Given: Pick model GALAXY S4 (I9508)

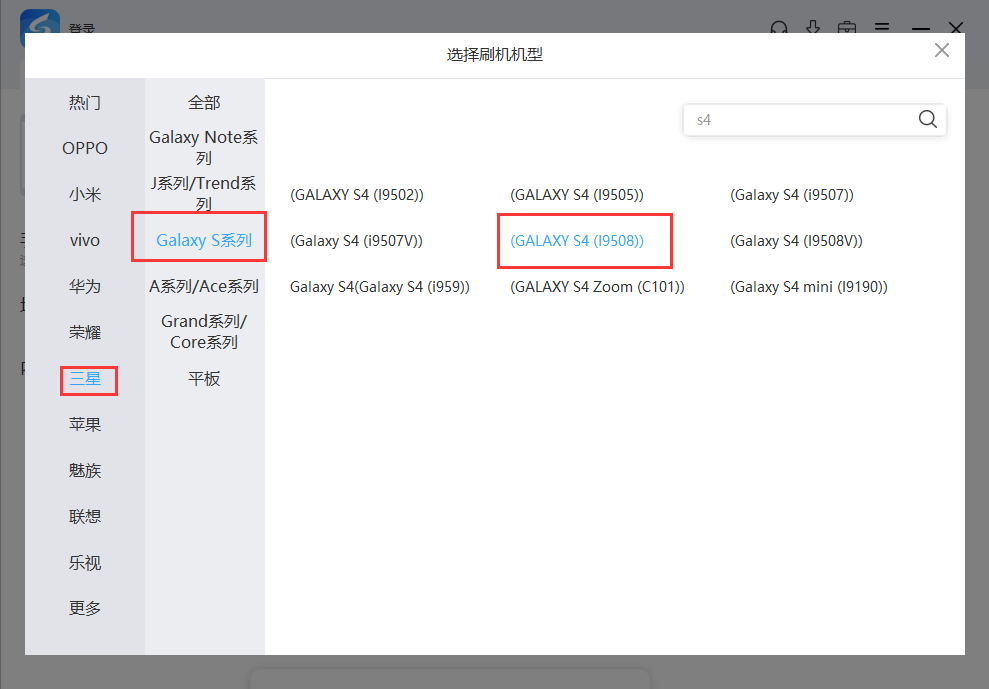Looking at the screenshot, I should coord(576,241).
